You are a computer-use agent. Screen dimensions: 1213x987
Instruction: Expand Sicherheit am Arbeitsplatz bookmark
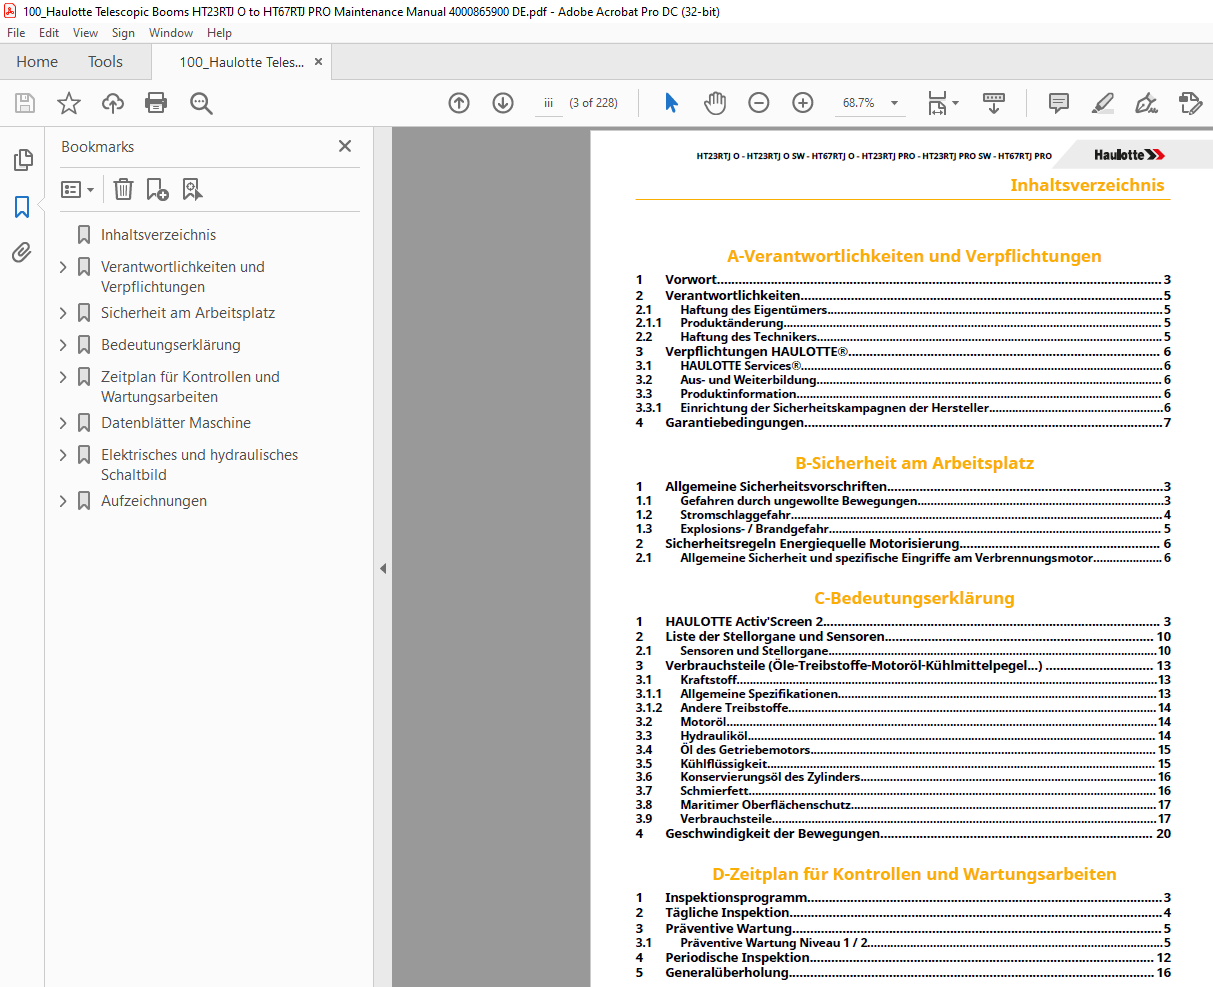pyautogui.click(x=63, y=313)
